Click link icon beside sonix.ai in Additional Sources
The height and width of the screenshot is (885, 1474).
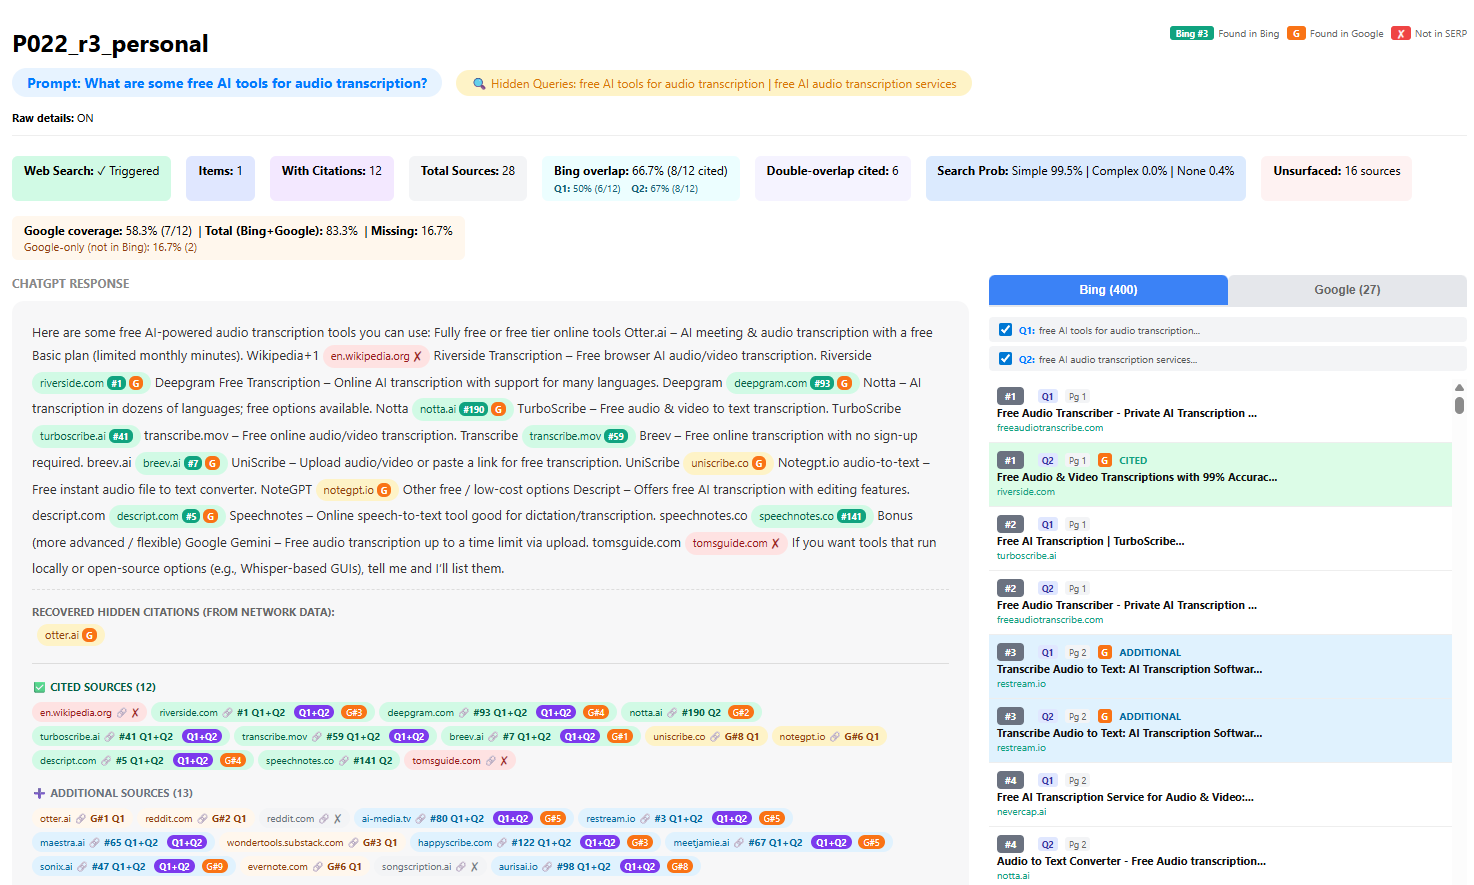(x=83, y=867)
